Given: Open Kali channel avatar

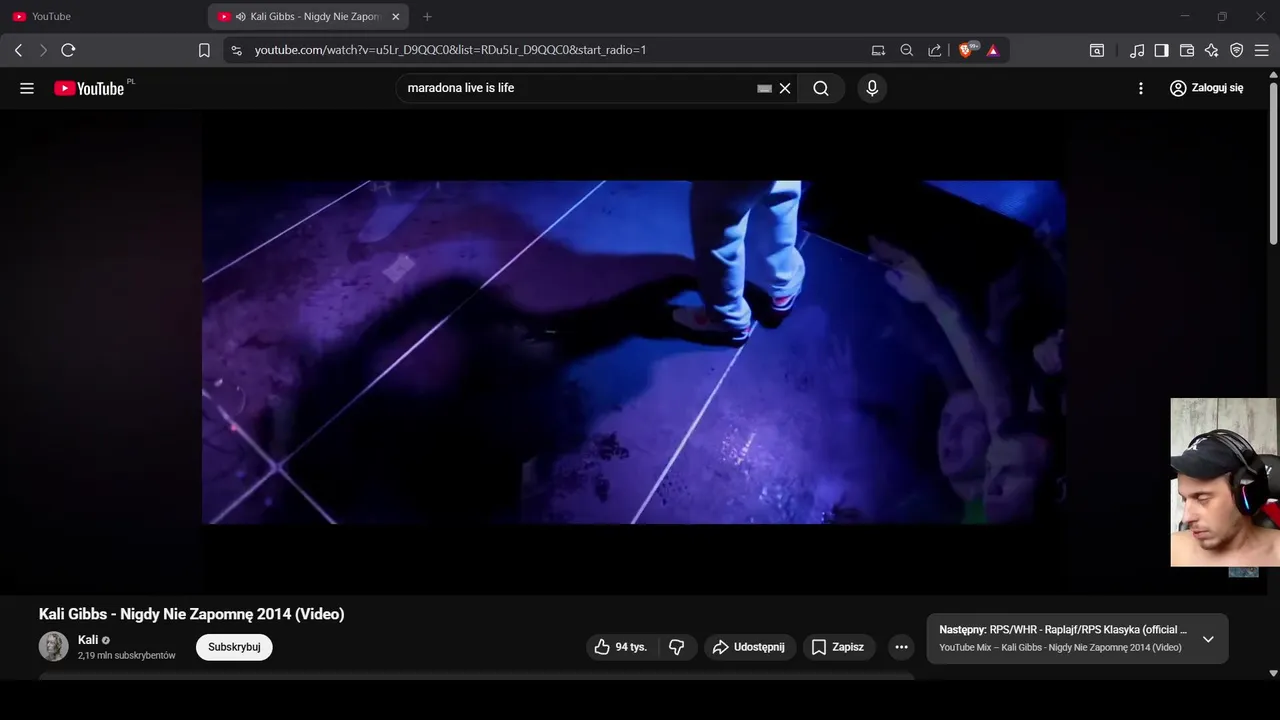Looking at the screenshot, I should pyautogui.click(x=53, y=646).
